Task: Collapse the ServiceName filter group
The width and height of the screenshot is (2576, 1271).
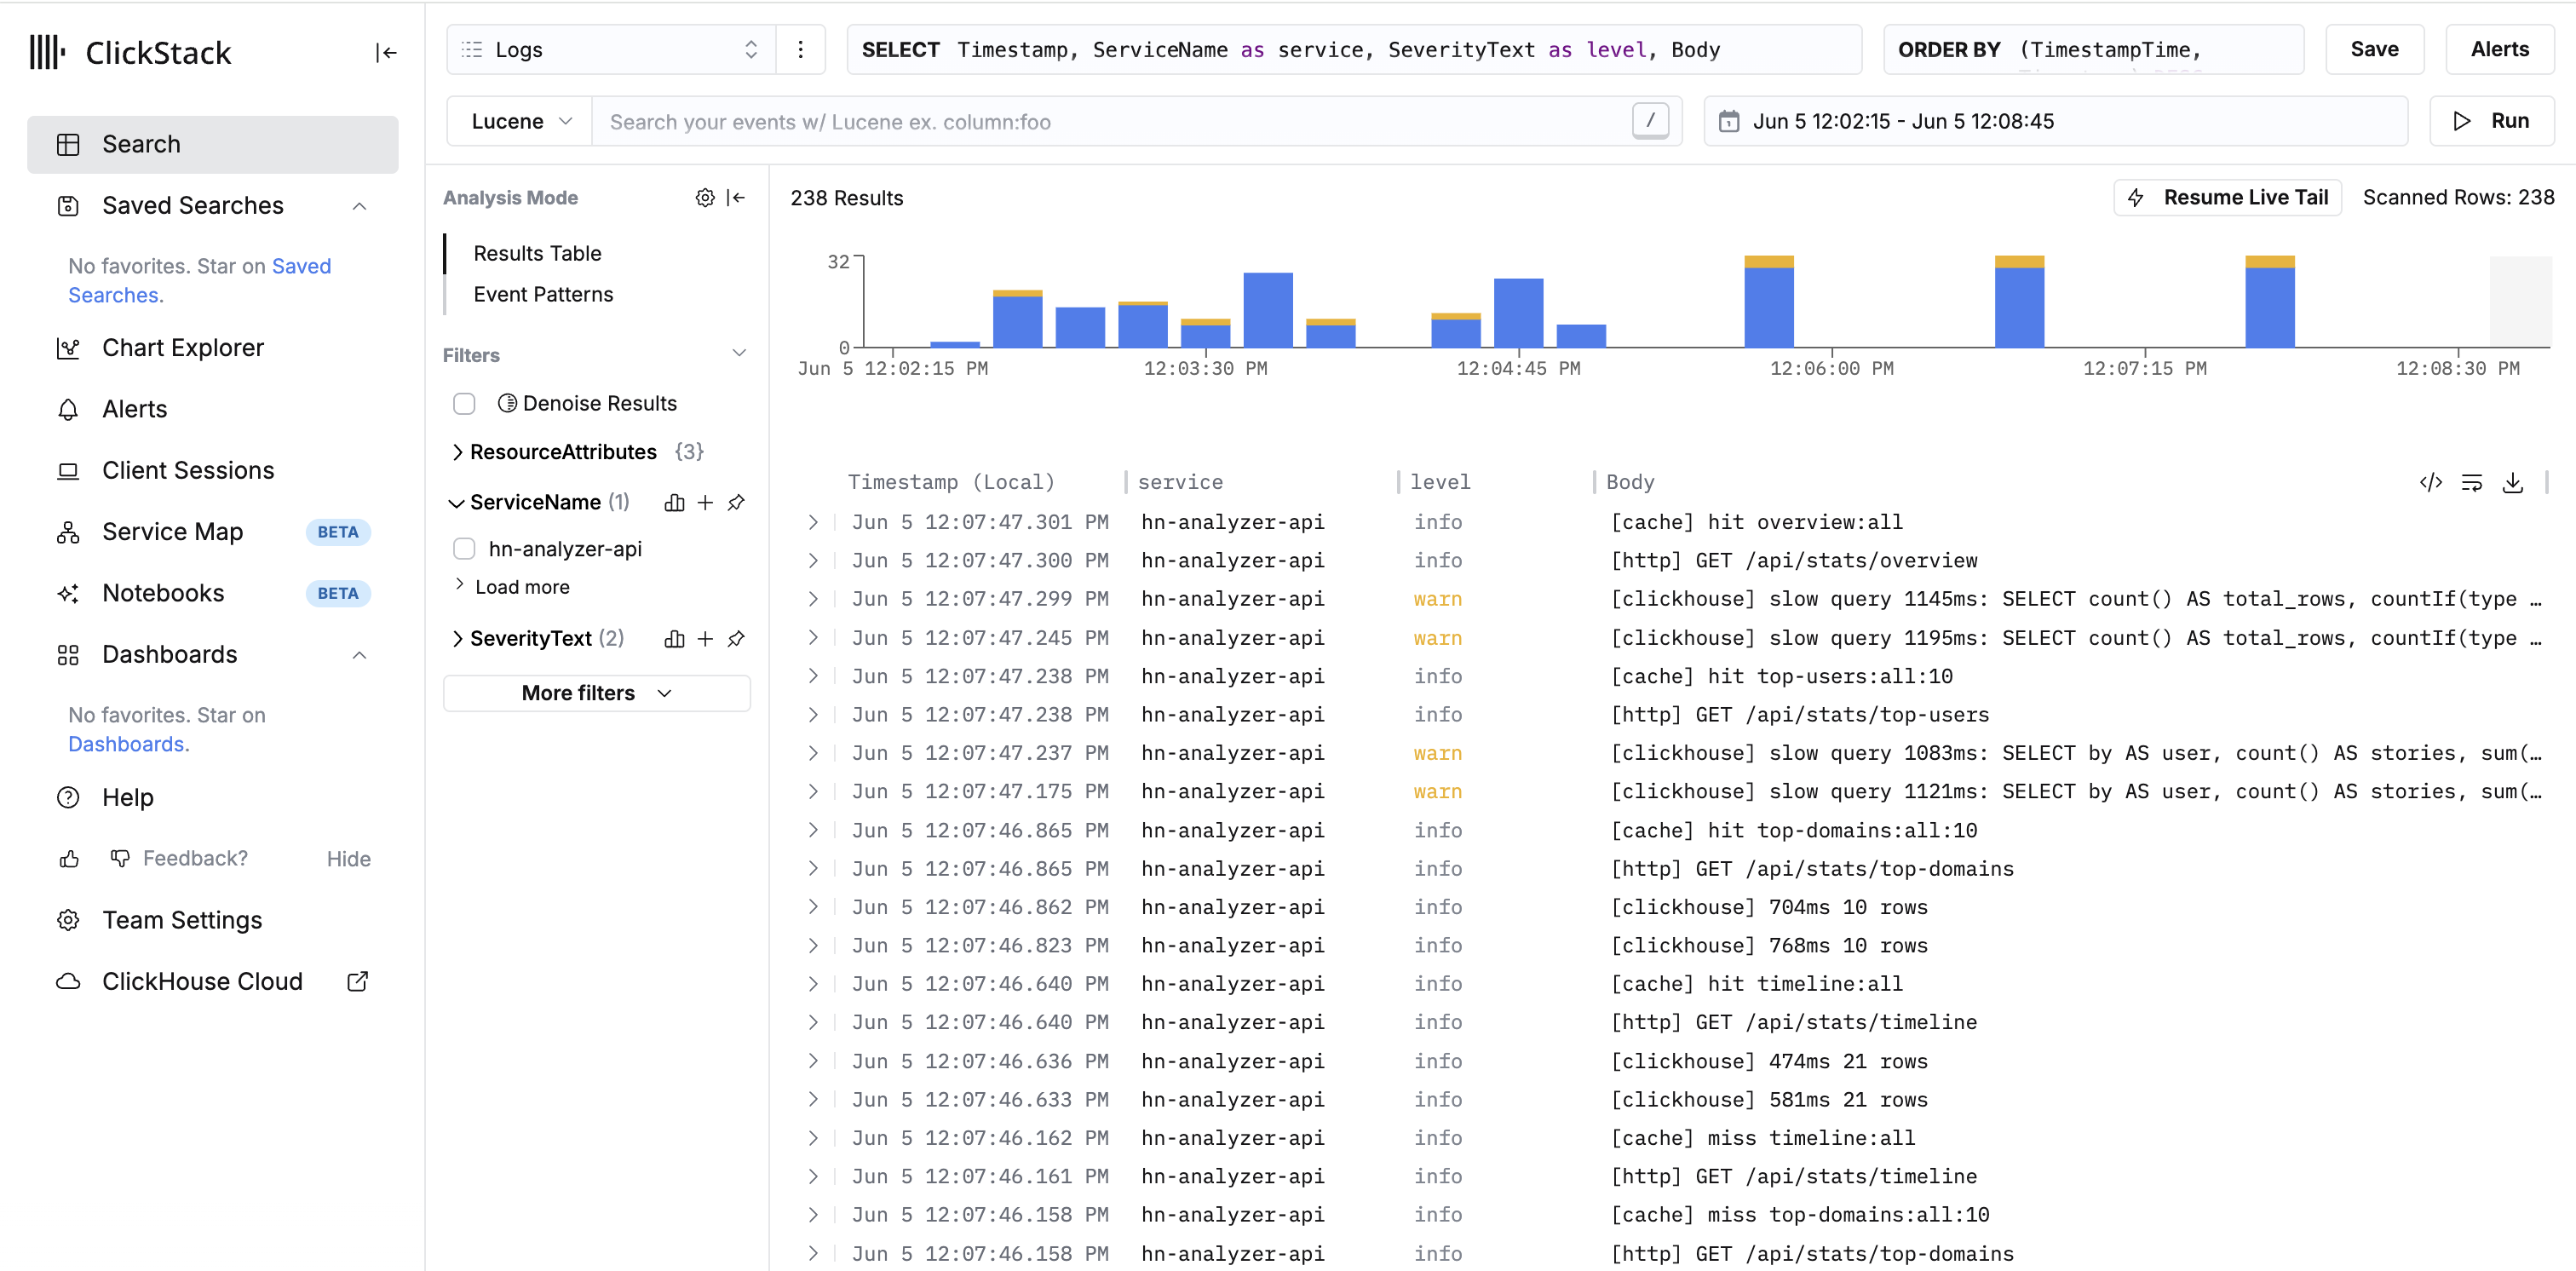Action: 456,503
